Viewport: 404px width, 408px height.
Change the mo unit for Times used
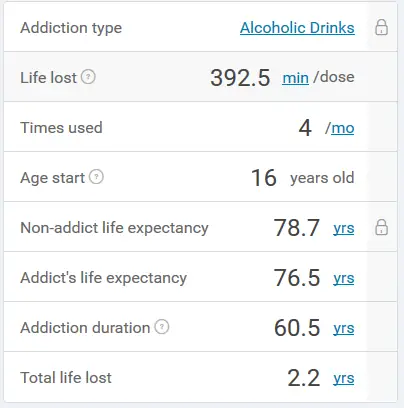click(343, 128)
